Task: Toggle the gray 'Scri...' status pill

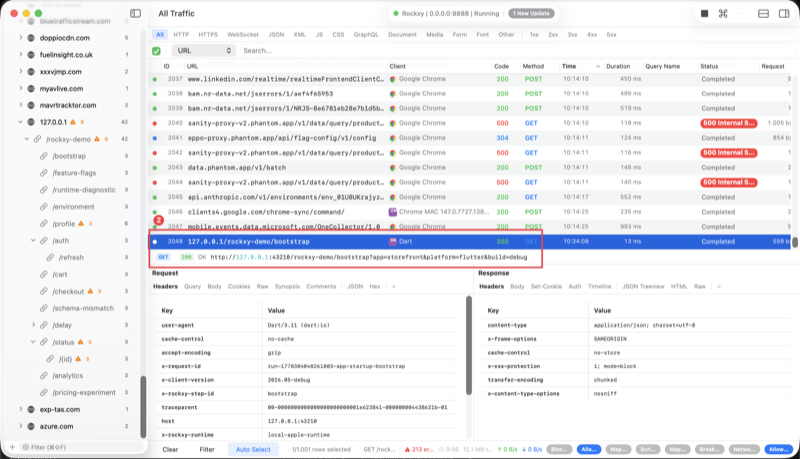Action: click(647, 449)
